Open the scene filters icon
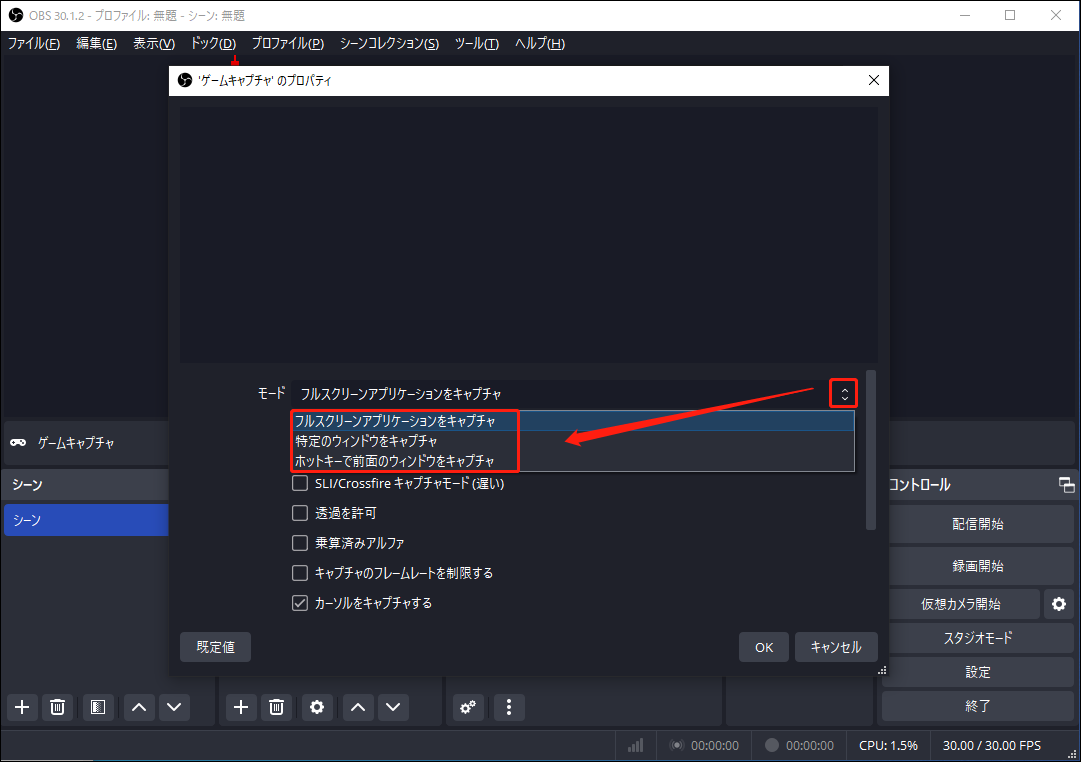 pos(97,707)
